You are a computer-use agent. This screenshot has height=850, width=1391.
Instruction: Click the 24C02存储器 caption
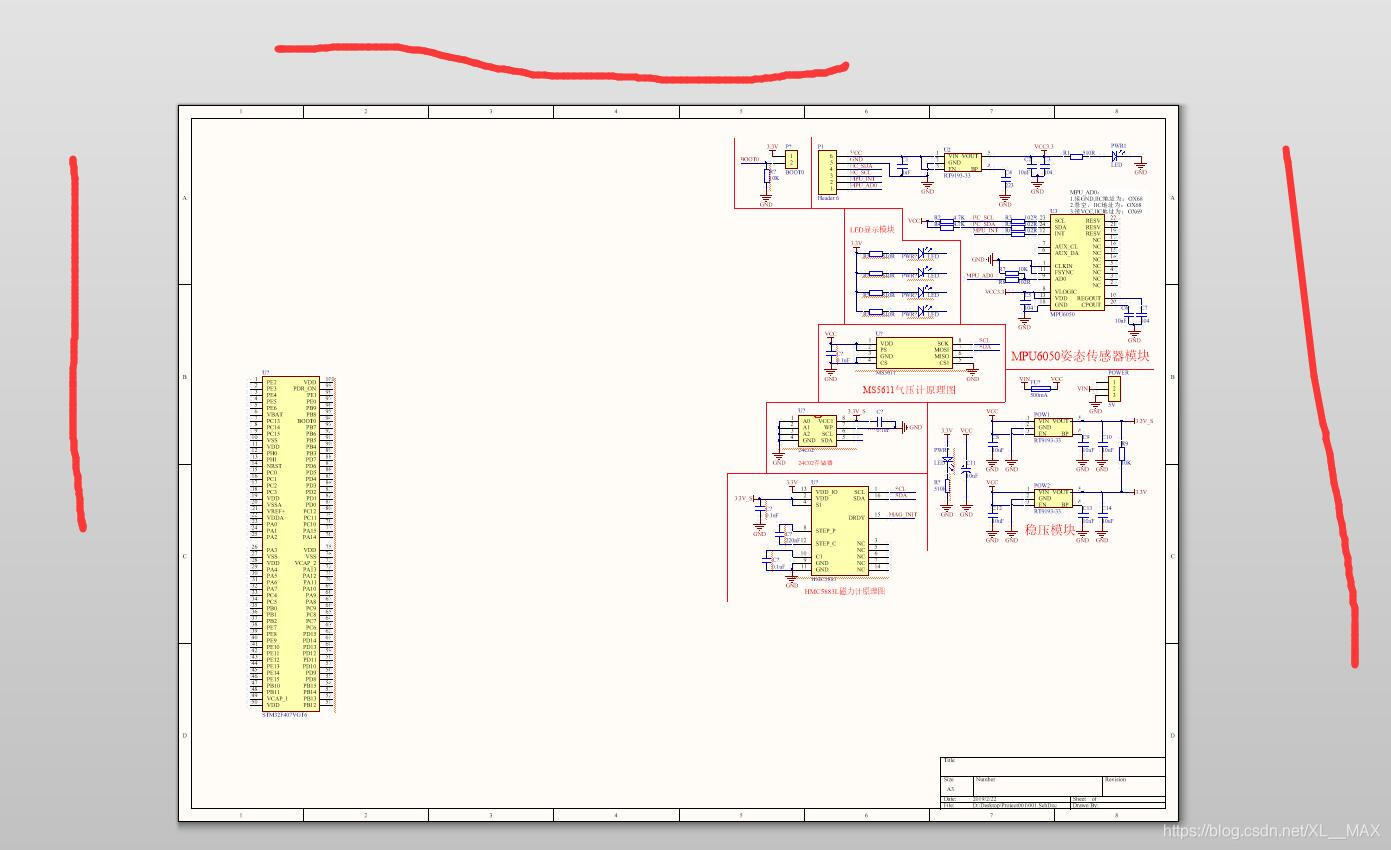[814, 463]
